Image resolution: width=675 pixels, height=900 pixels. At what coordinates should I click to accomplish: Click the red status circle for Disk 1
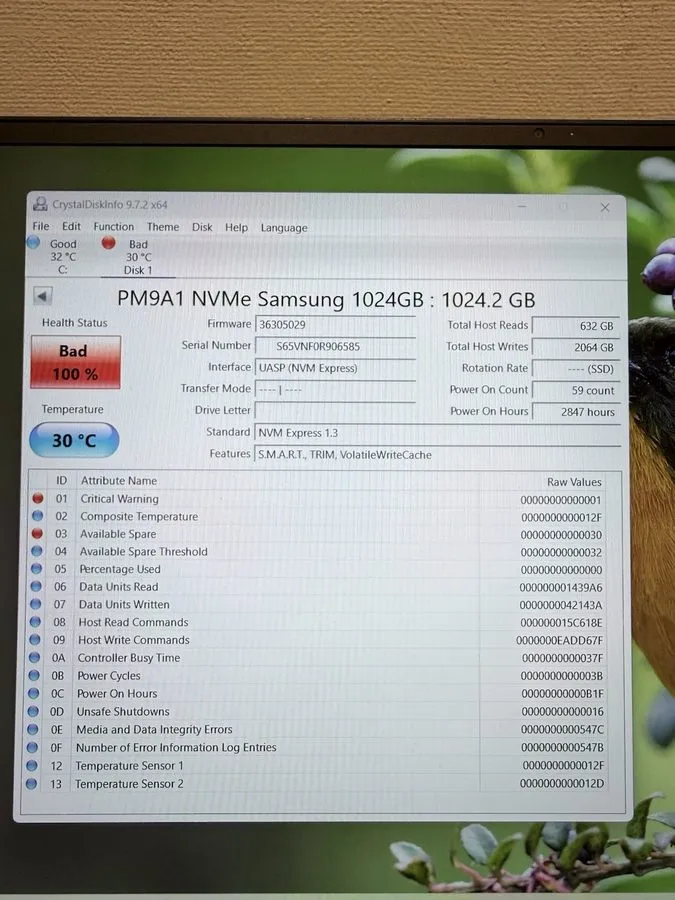click(x=108, y=243)
